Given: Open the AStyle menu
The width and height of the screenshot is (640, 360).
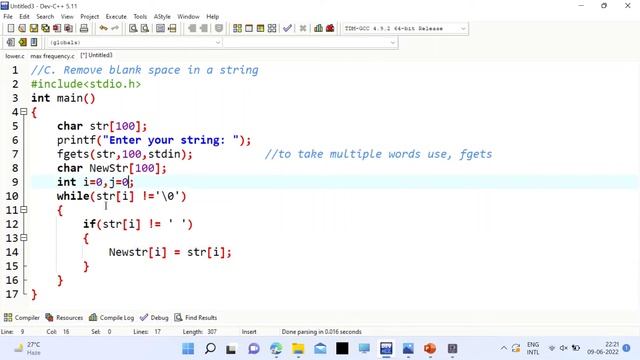Looking at the screenshot, I should (162, 17).
